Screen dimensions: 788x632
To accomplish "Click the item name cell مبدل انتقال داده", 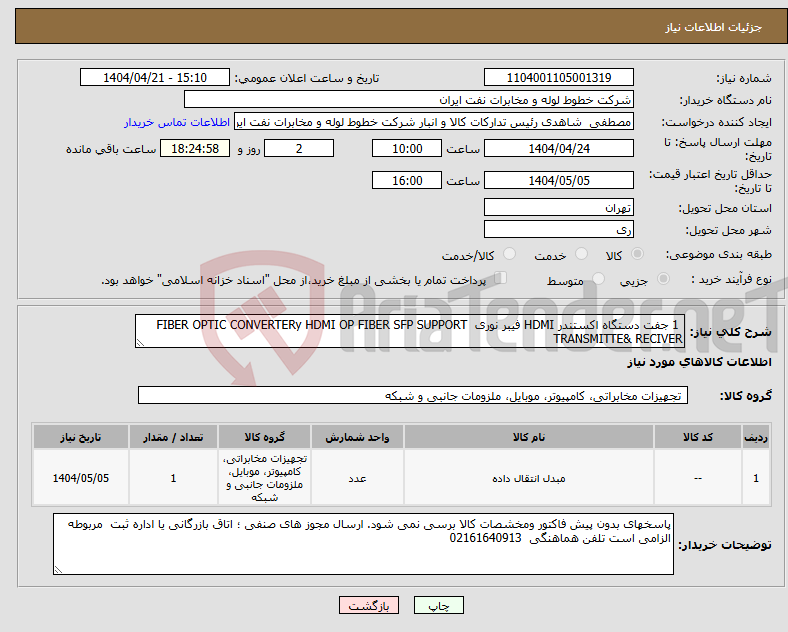I will pos(529,478).
